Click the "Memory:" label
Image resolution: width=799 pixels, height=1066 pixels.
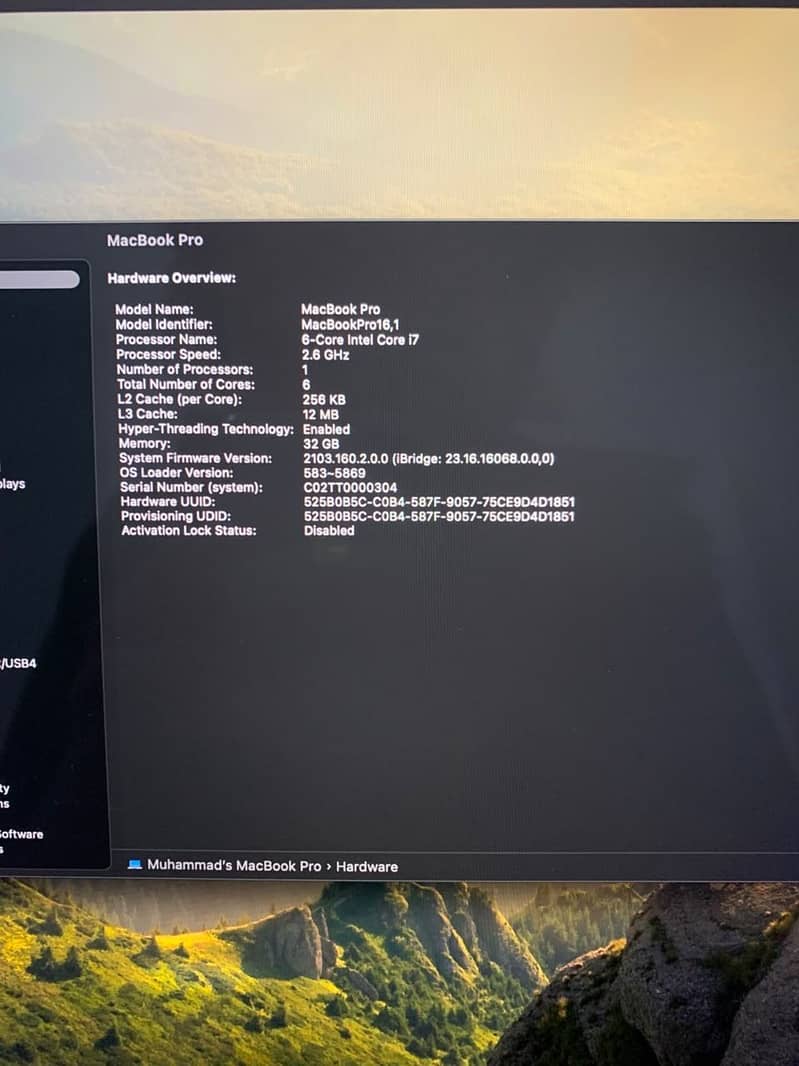pyautogui.click(x=144, y=443)
